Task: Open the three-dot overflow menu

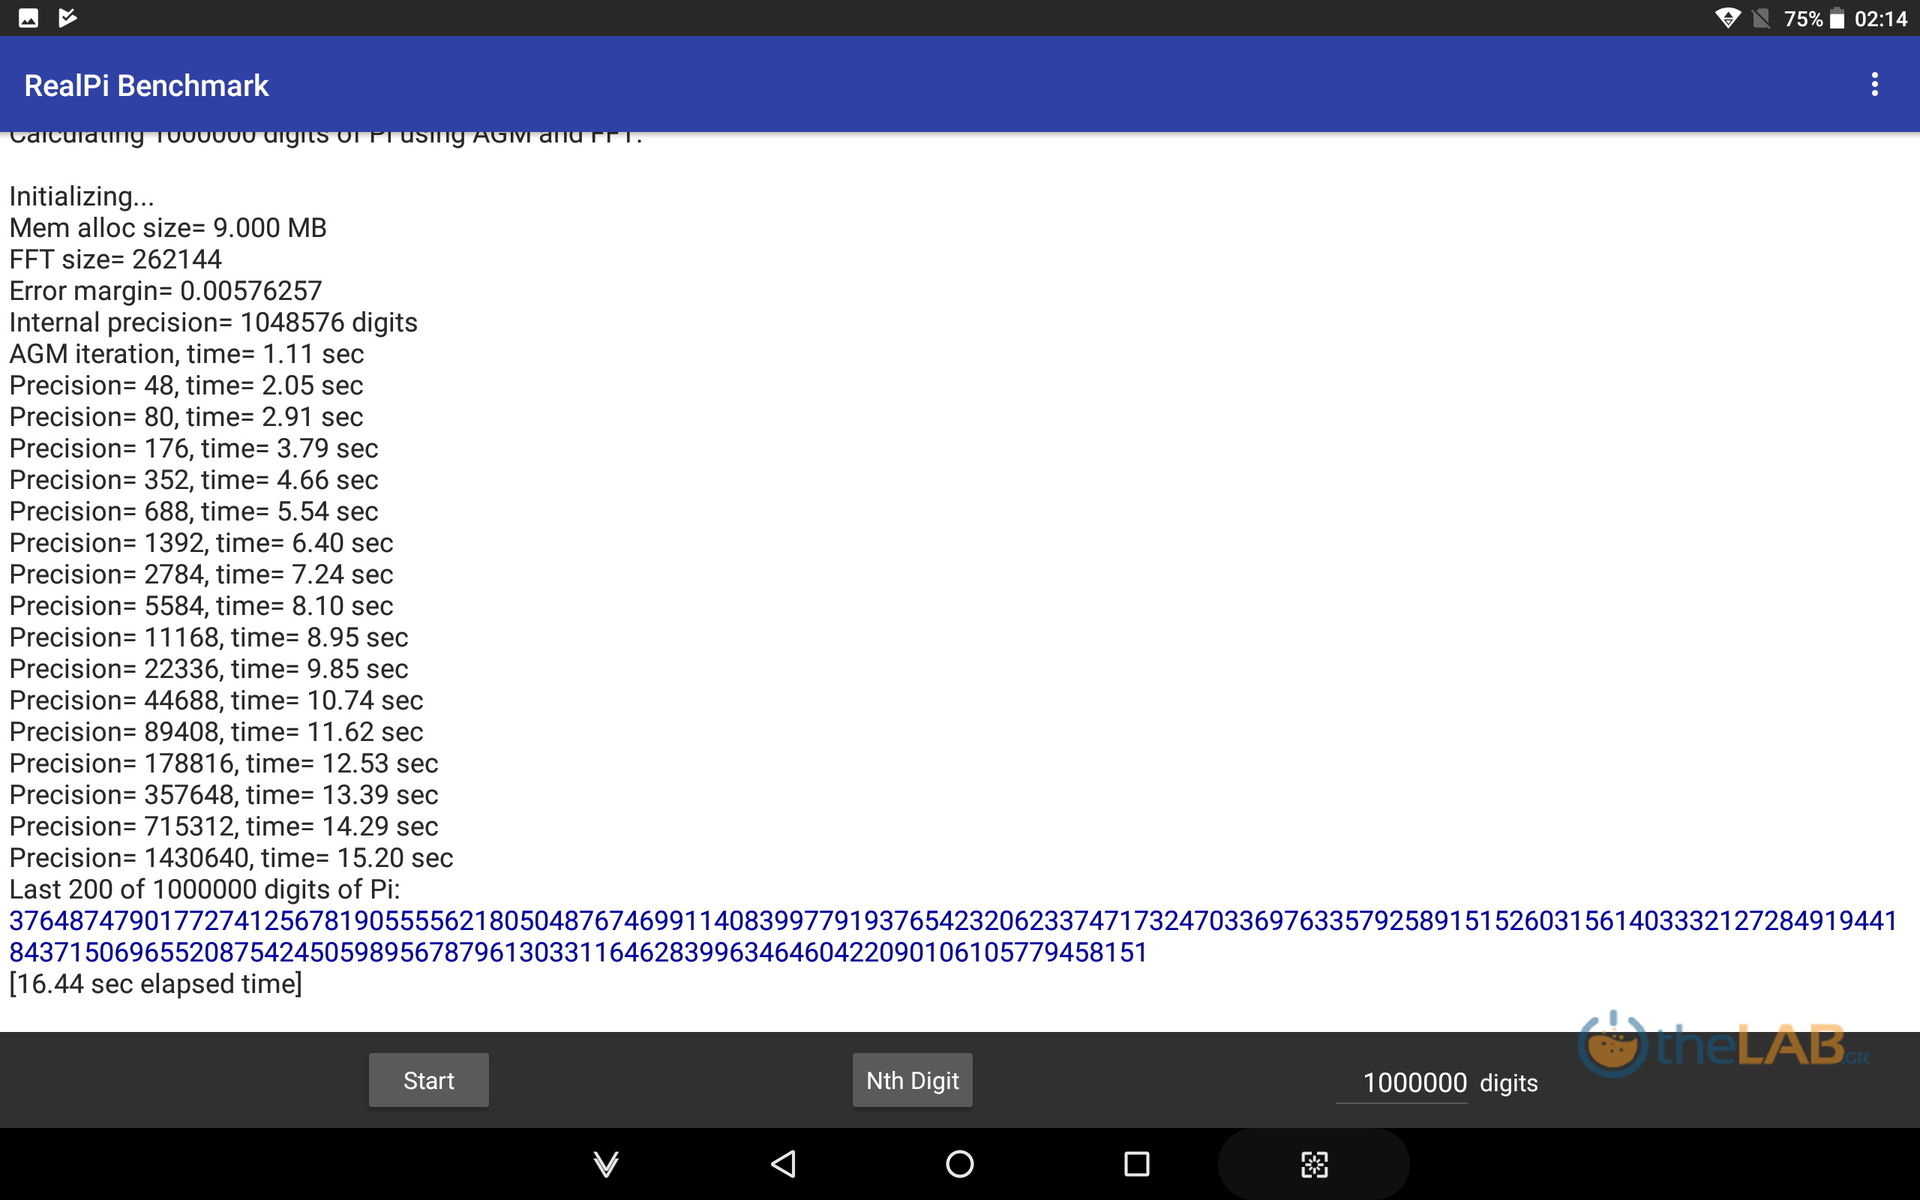Action: [1874, 85]
